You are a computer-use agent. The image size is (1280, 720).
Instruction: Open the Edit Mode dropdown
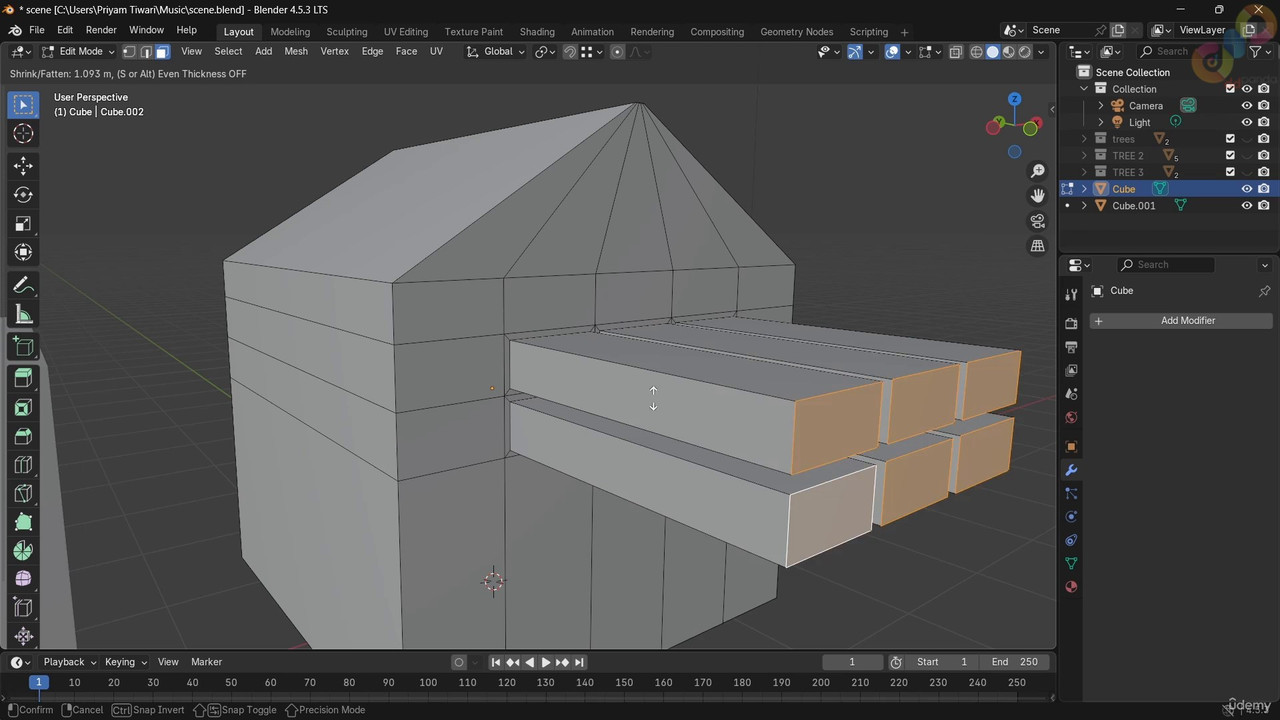tap(79, 52)
